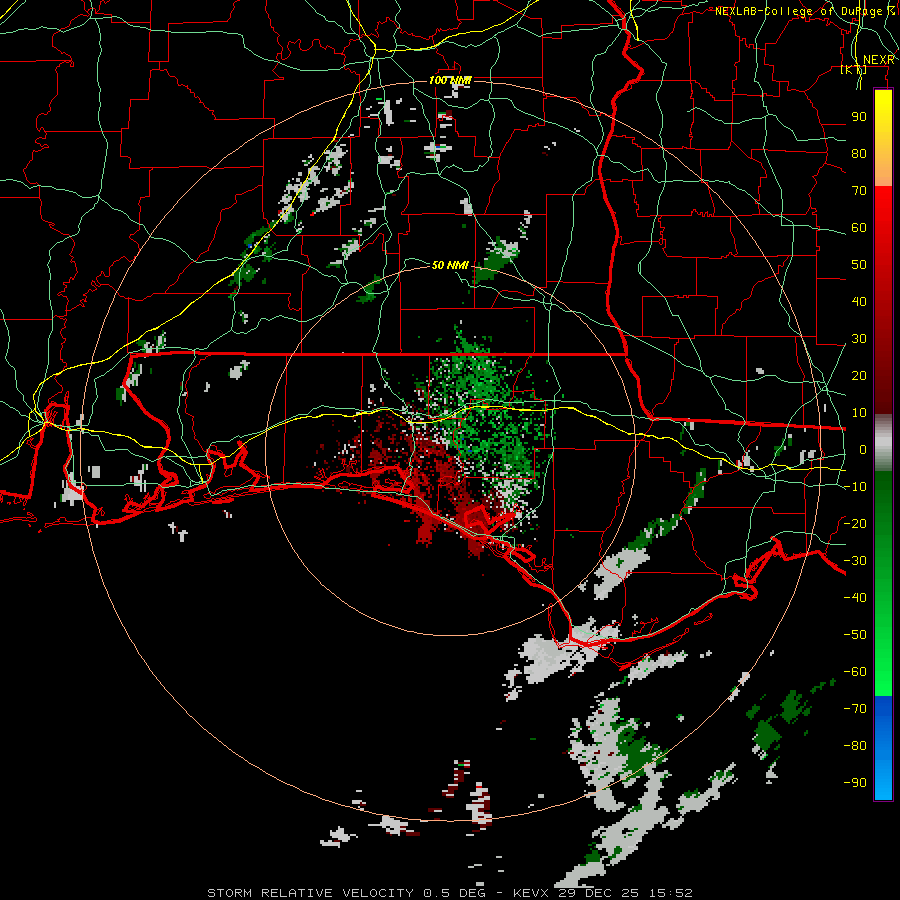This screenshot has width=900, height=900.
Task: Click the "NEXR" label above the color scale
Action: click(879, 60)
